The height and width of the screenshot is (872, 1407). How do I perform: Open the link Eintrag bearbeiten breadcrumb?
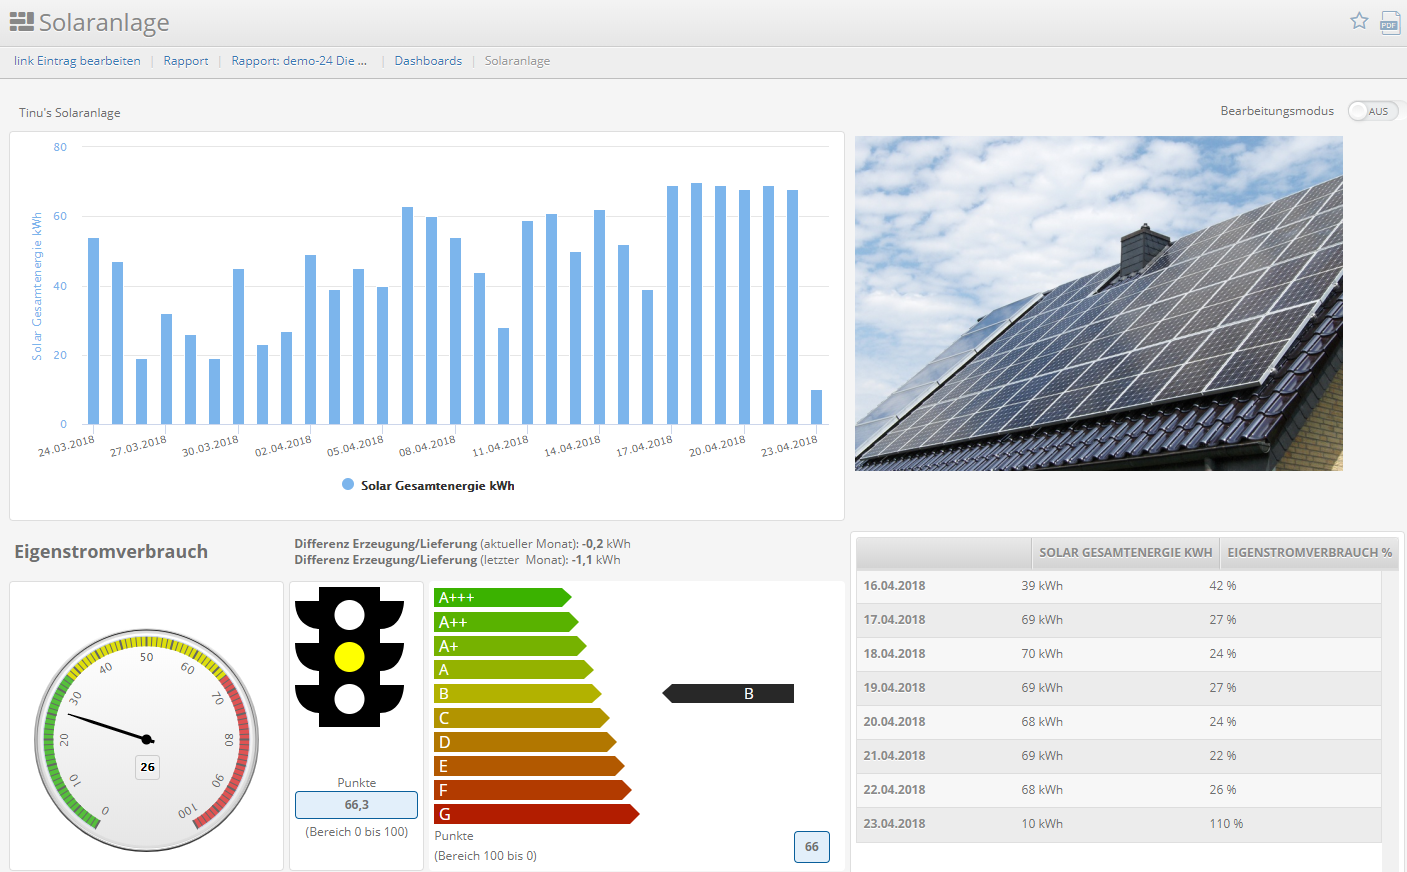point(77,61)
